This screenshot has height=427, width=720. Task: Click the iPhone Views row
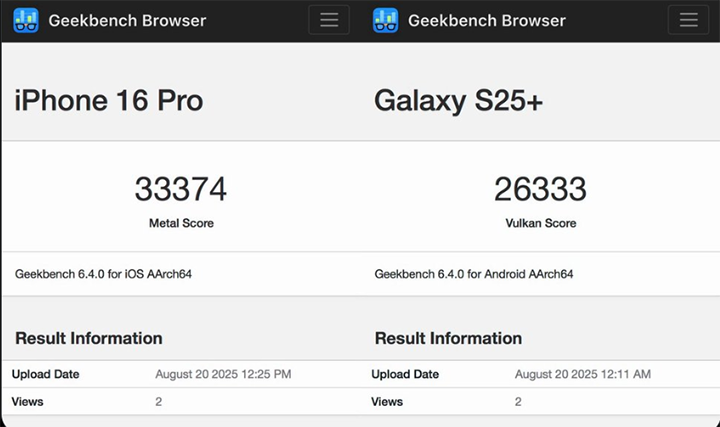coord(181,402)
